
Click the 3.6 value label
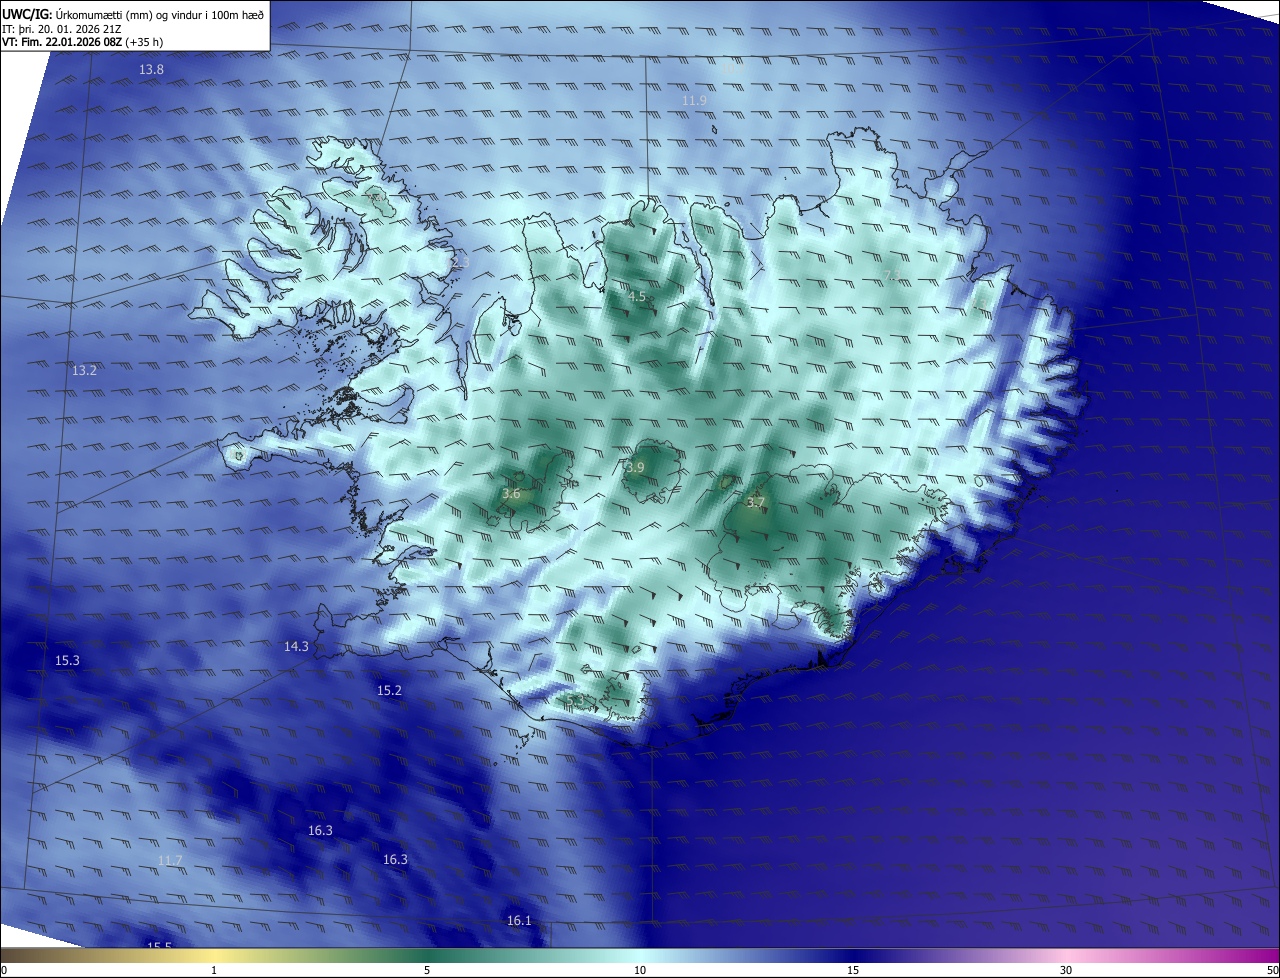511,494
